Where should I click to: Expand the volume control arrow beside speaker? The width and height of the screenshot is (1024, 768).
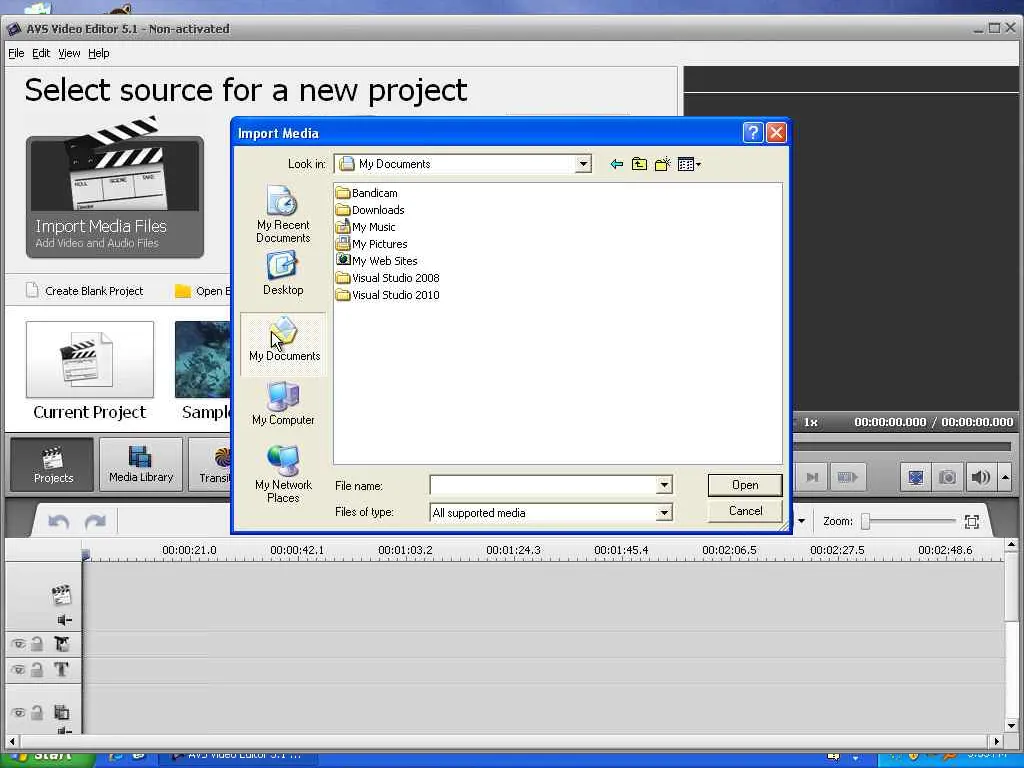coord(1005,477)
